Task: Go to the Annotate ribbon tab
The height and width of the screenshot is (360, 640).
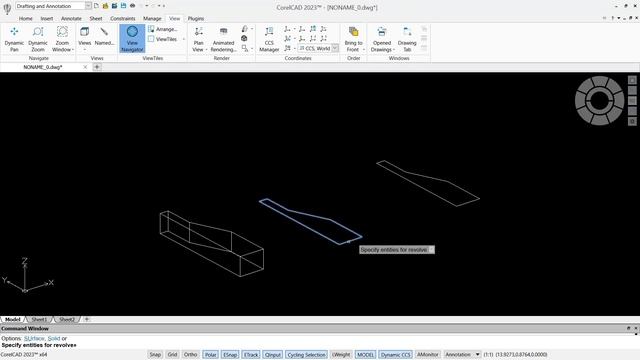Action: (71, 18)
